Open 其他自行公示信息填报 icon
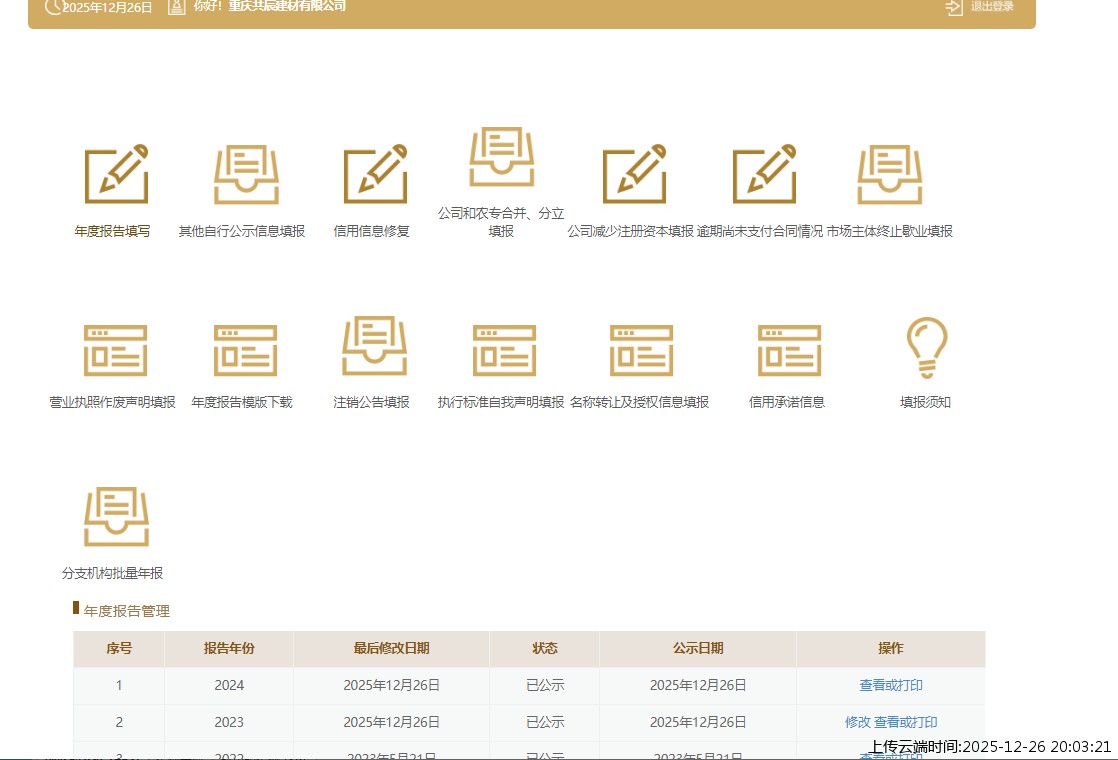This screenshot has width=1118, height=760. click(245, 176)
